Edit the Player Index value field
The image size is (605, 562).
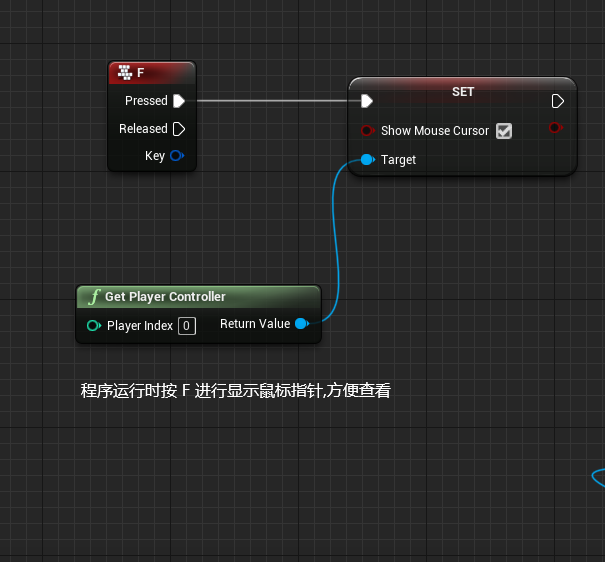[187, 326]
